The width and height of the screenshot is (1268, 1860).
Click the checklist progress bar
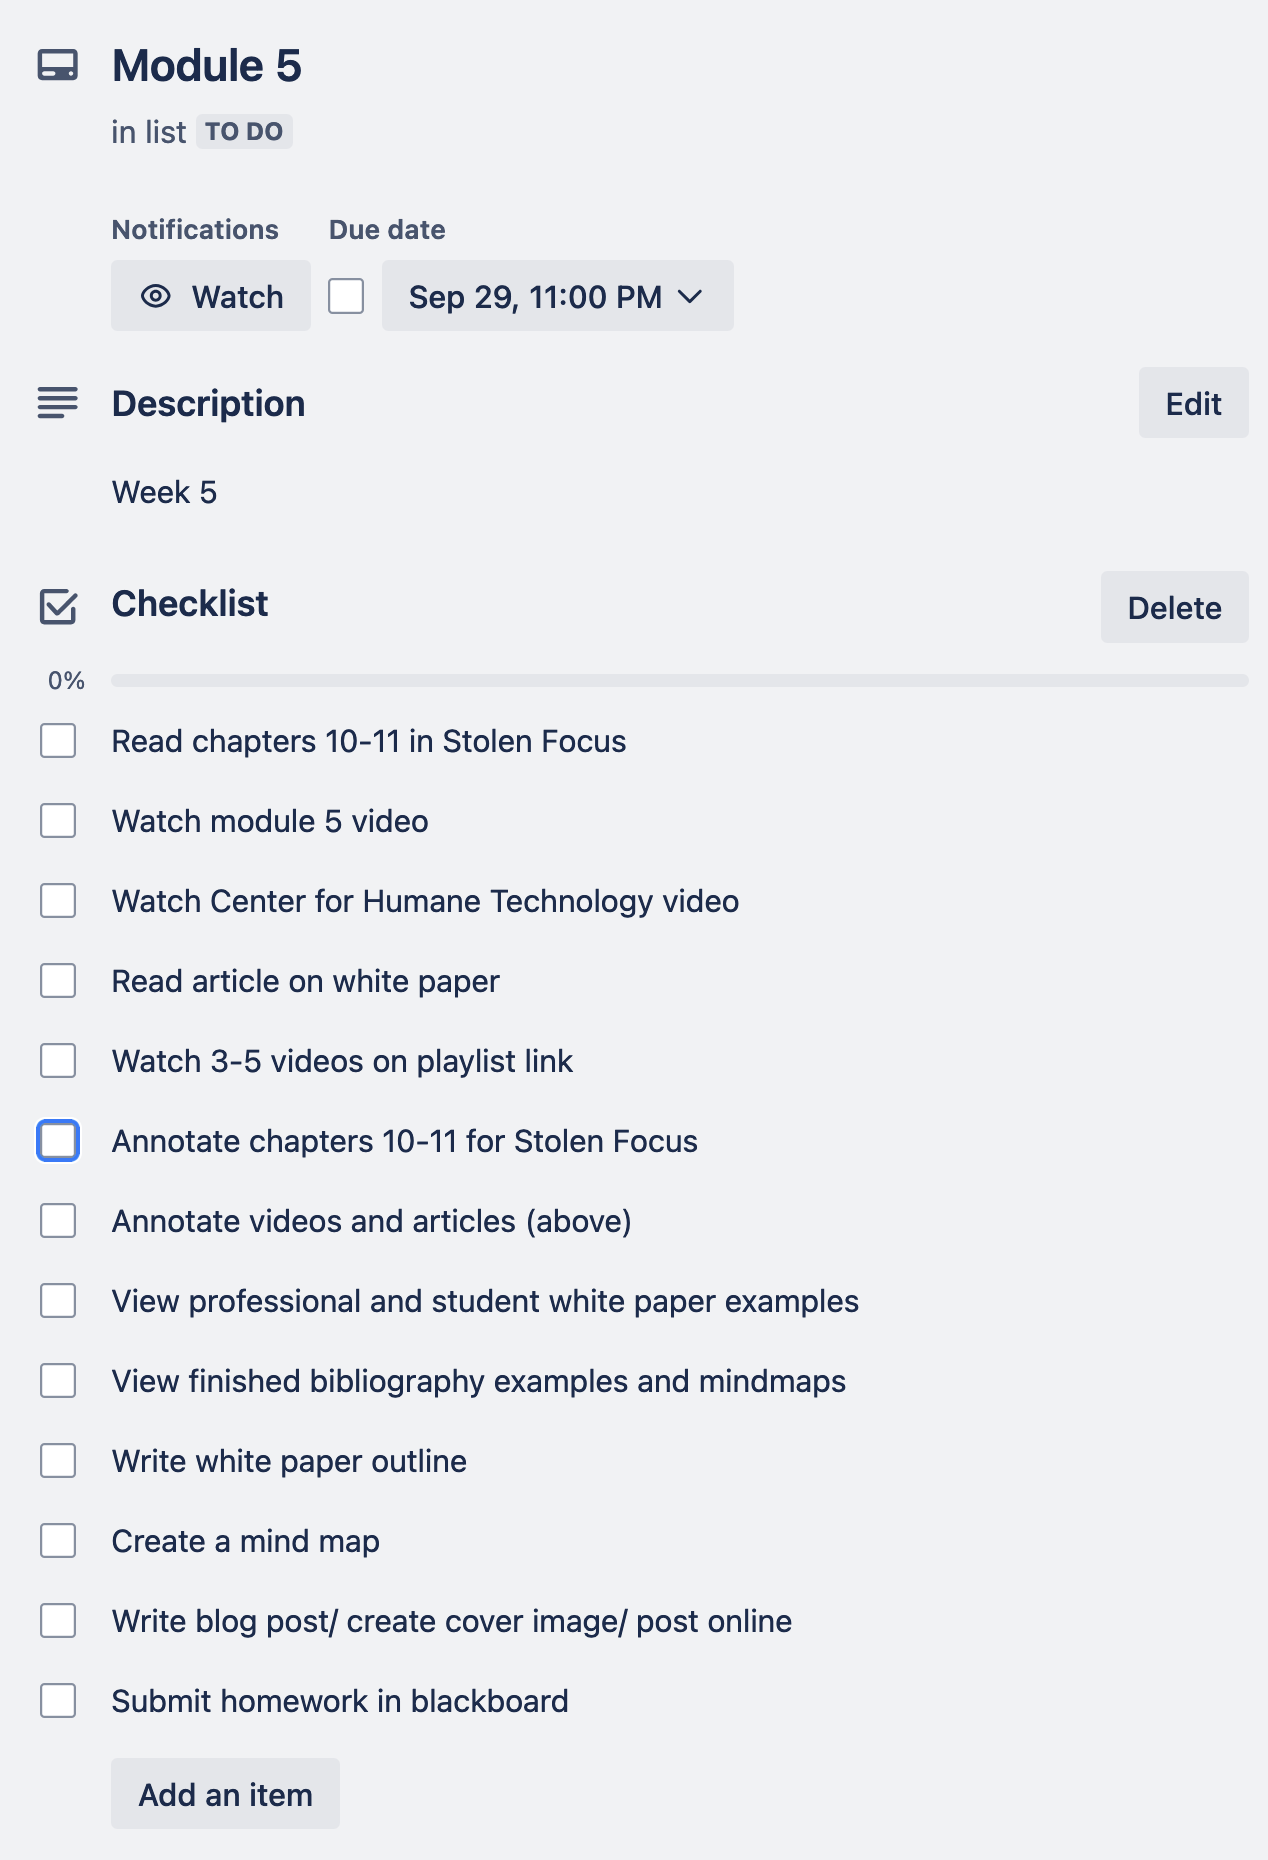[680, 681]
